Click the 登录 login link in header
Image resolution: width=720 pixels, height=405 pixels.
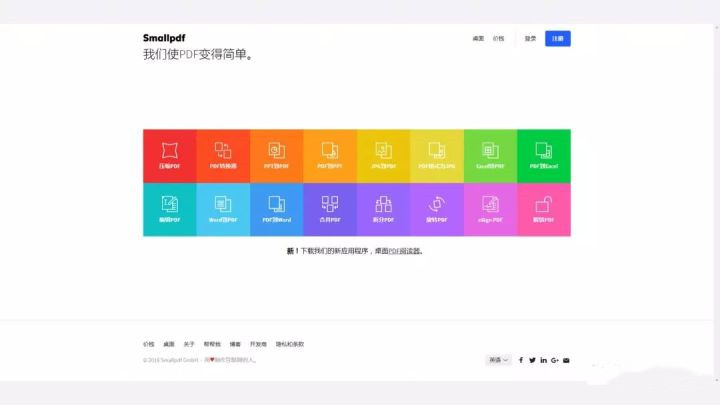(530, 39)
